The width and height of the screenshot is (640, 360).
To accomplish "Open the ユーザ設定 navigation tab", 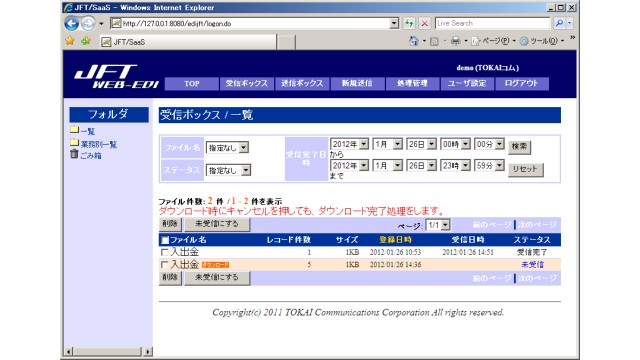I will pyautogui.click(x=467, y=84).
